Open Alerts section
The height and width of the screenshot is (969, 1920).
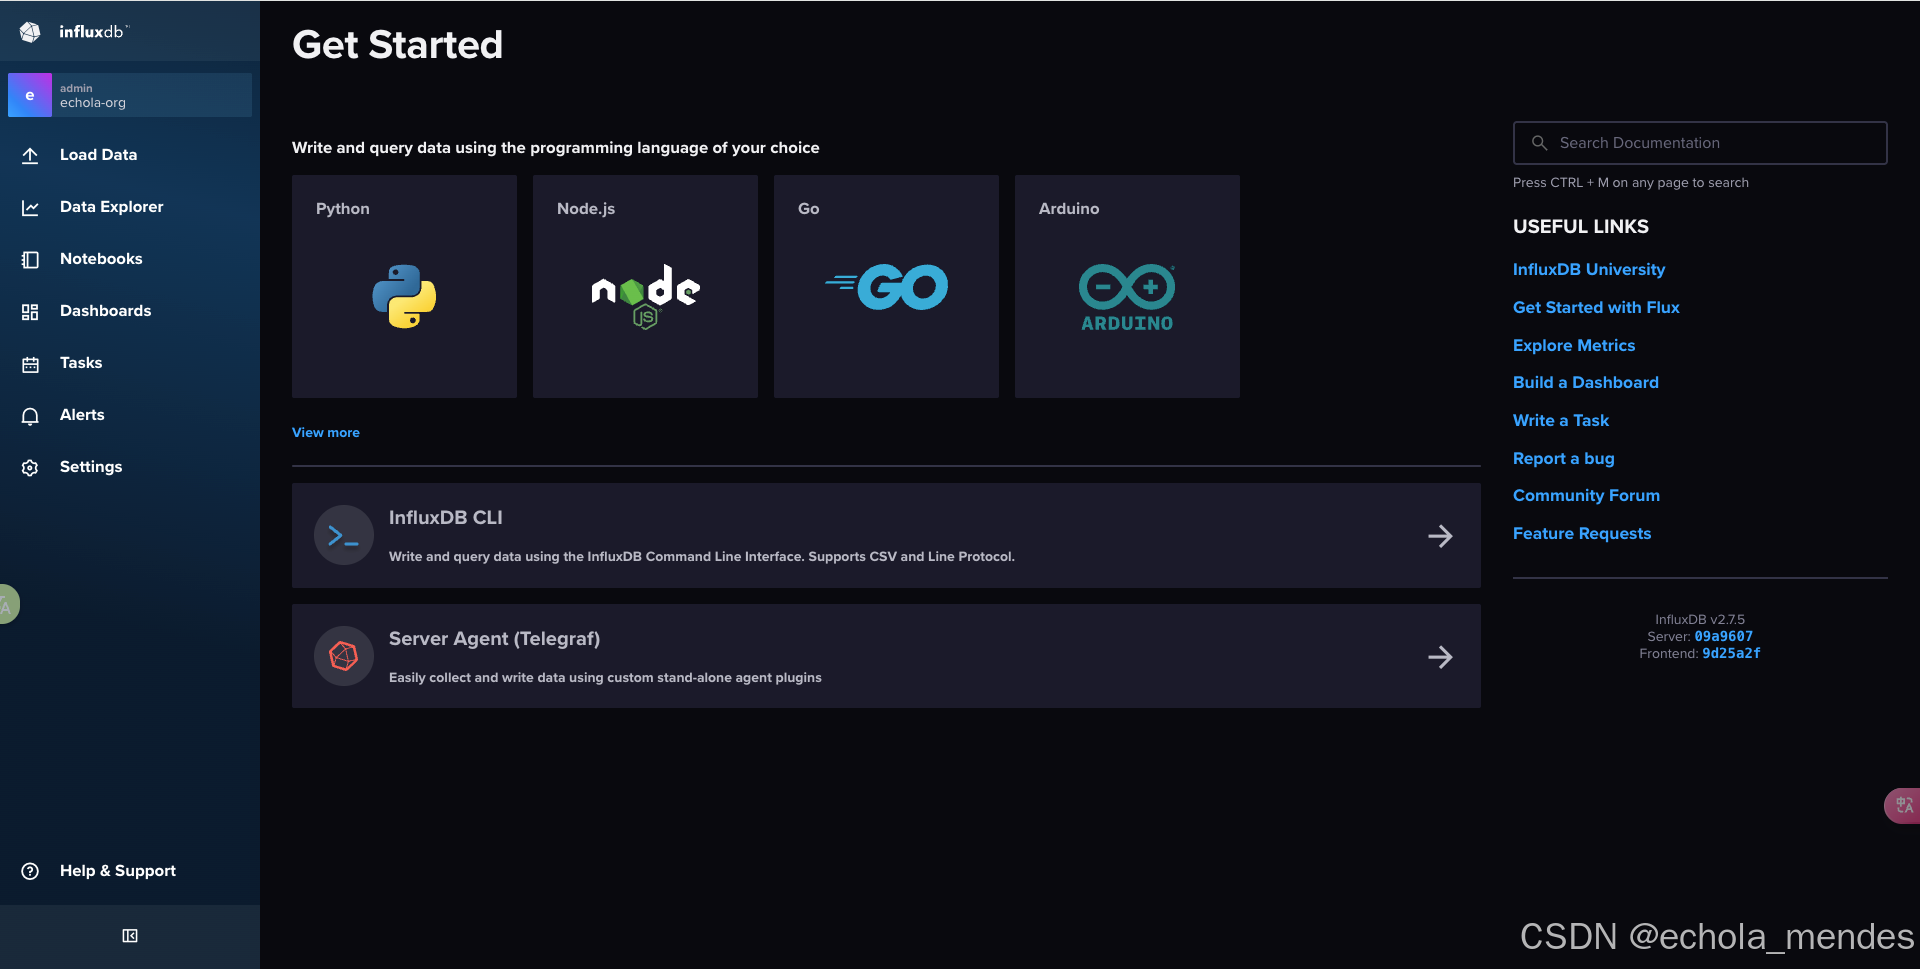82,415
